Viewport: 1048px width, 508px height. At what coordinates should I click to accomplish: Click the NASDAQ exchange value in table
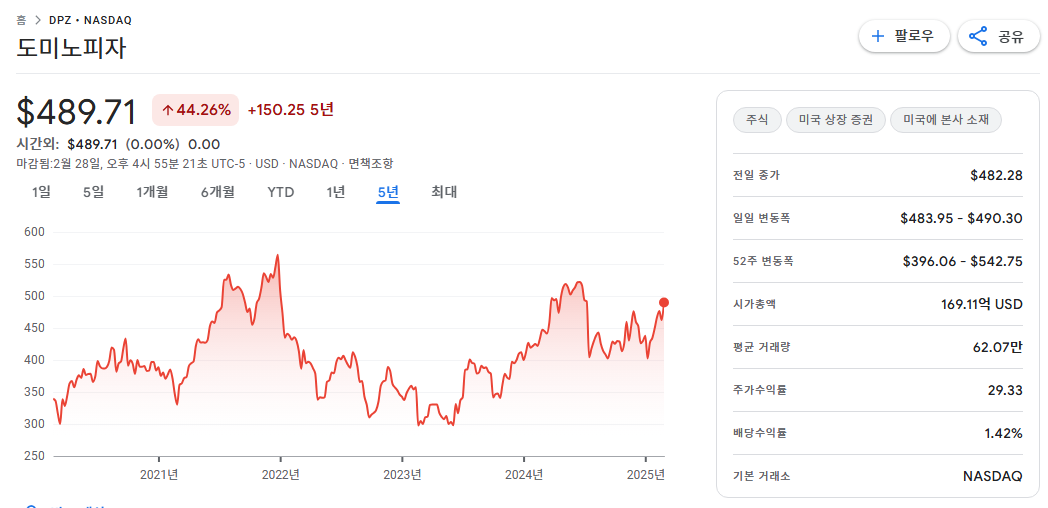993,477
